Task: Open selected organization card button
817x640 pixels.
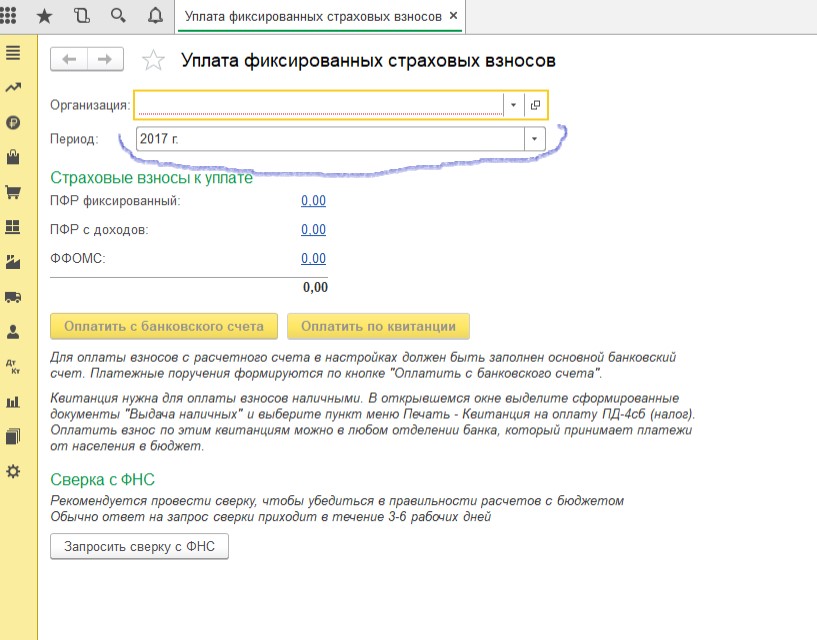Action: (535, 105)
